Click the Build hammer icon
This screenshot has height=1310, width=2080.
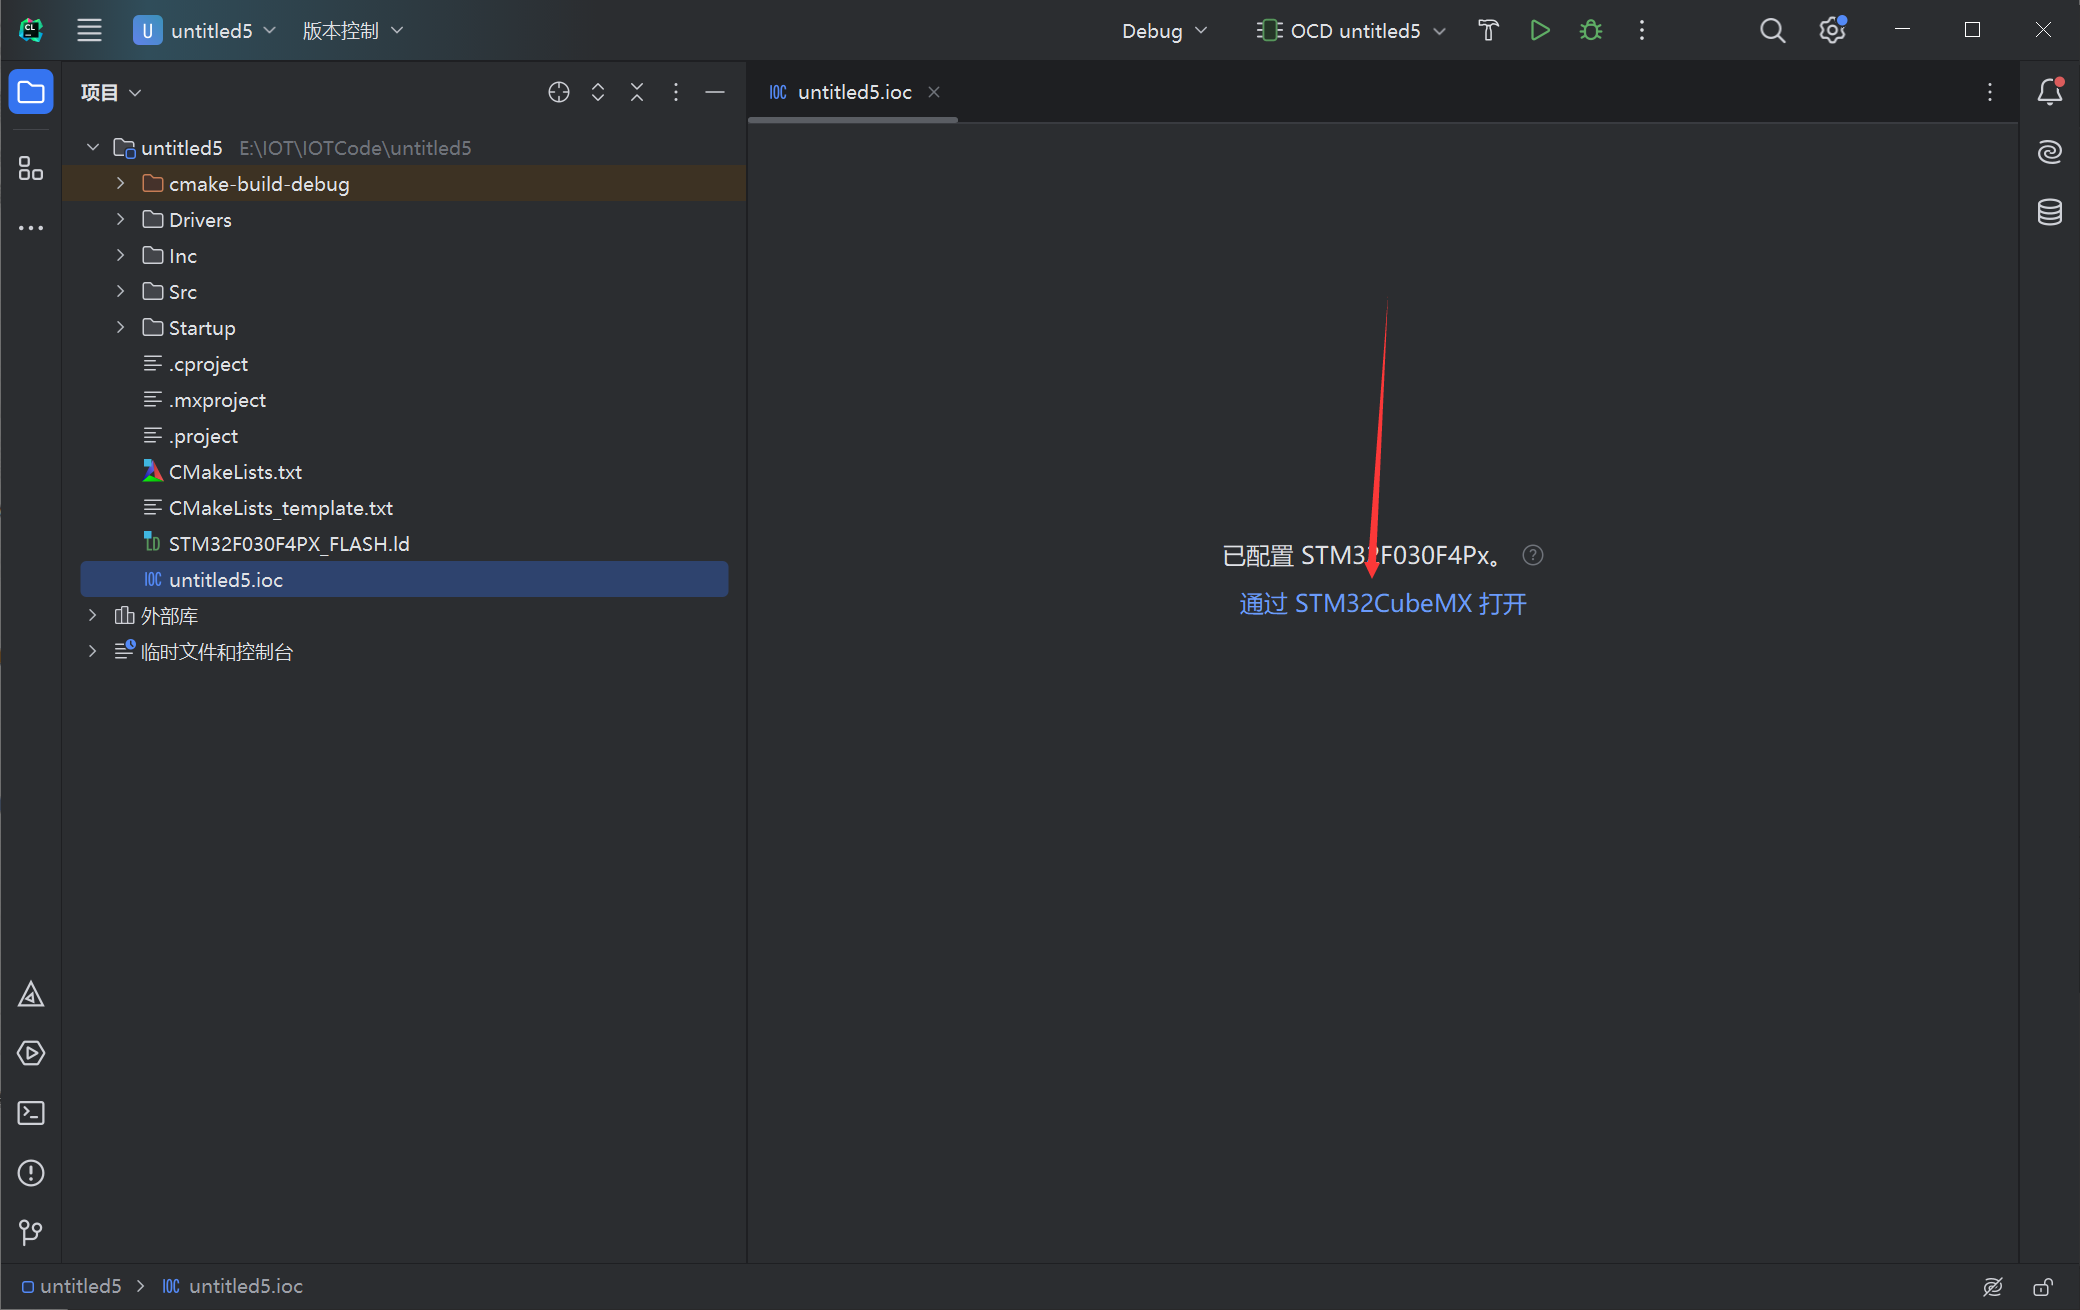tap(1488, 30)
